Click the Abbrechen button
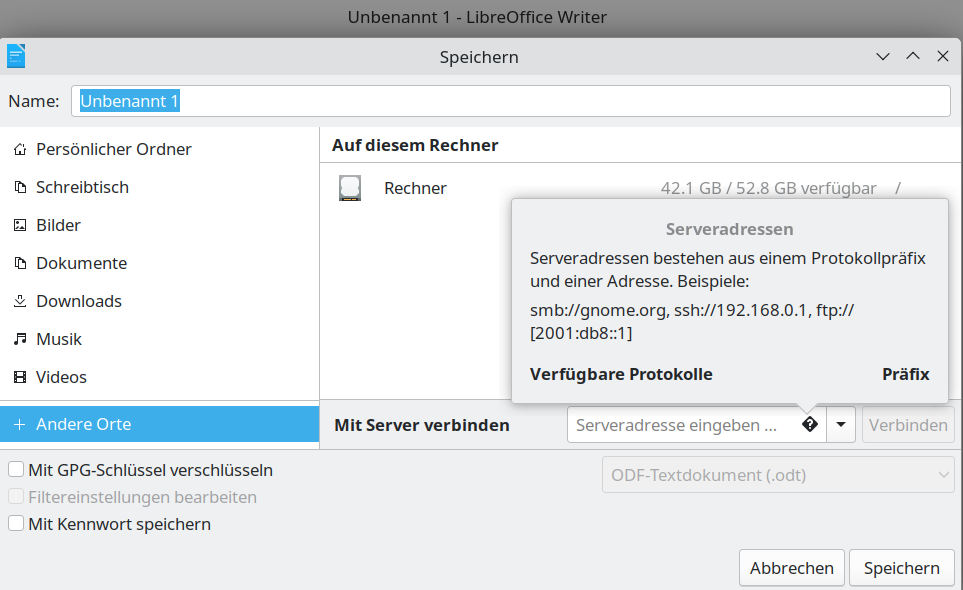Viewport: 963px width, 590px height. [792, 568]
